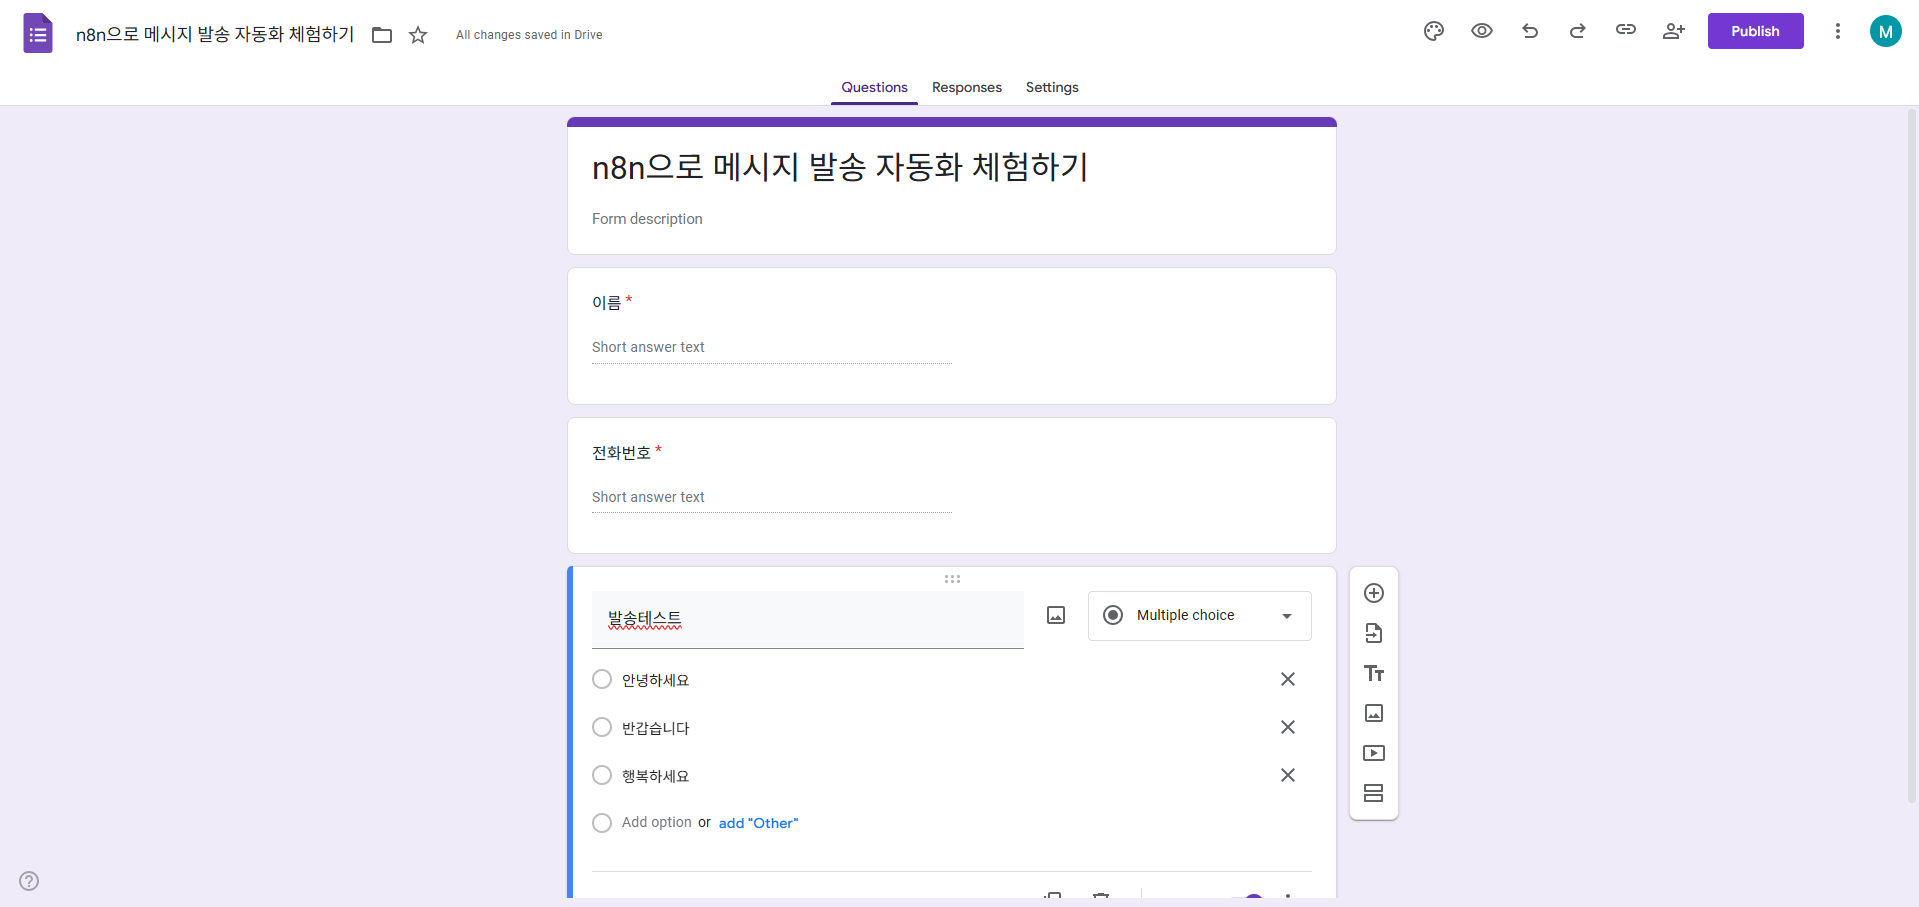The image size is (1919, 907).
Task: Open the Multiple choice question type dropdown
Action: [x=1199, y=615]
